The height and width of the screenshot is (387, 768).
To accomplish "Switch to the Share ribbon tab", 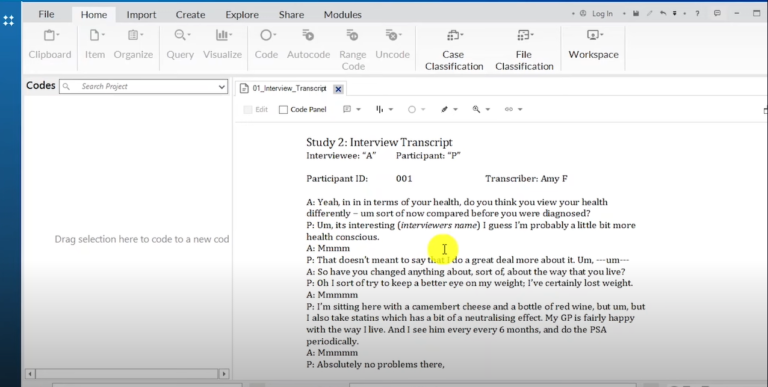I will pos(291,15).
